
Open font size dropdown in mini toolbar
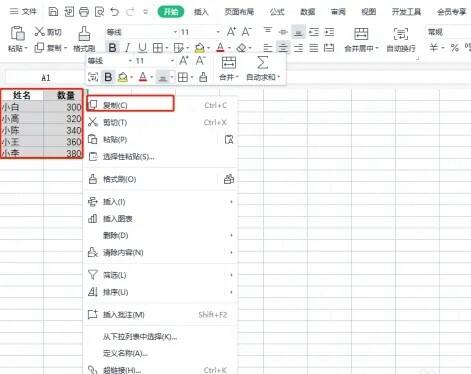point(172,61)
